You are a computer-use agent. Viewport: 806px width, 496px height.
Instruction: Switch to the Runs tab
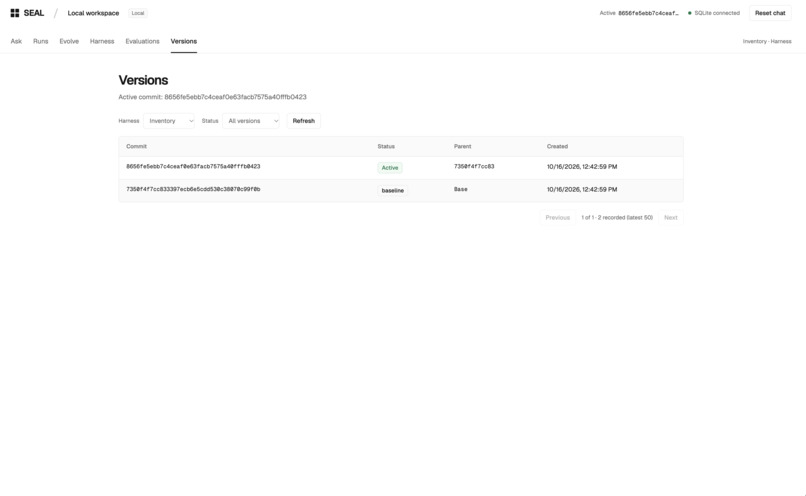coord(41,41)
